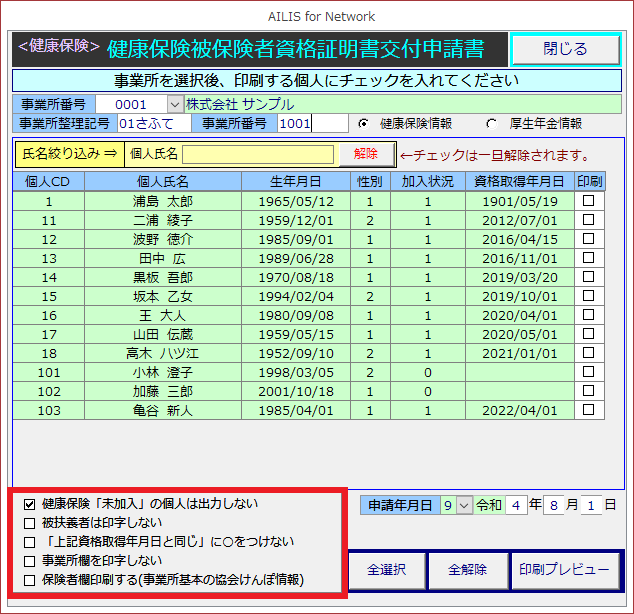Check the print box for 浦島 太郎
Viewport: 634px width, 614px height.
(589, 201)
